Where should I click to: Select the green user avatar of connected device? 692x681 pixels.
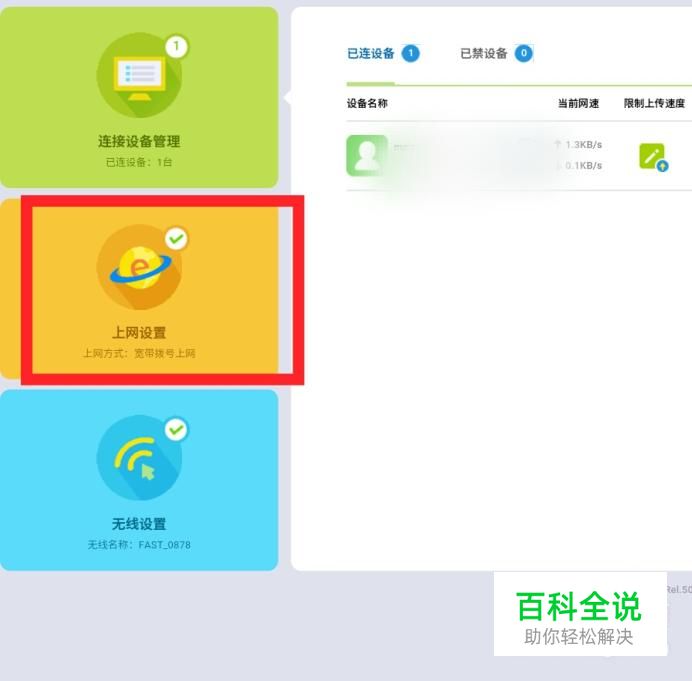[x=367, y=155]
